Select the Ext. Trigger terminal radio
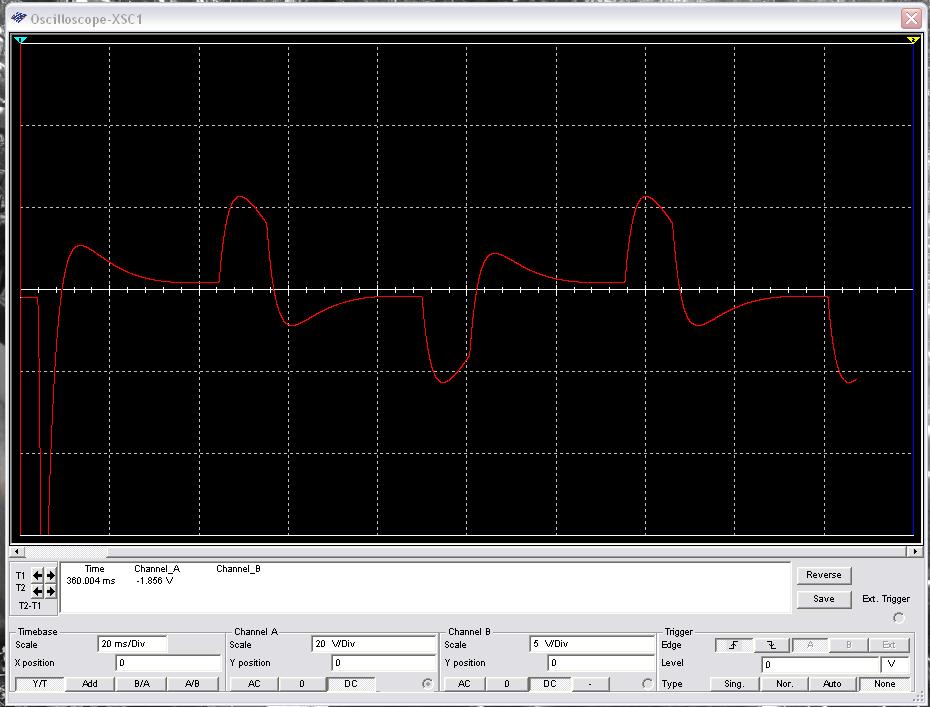The width and height of the screenshot is (930, 707). tap(898, 617)
